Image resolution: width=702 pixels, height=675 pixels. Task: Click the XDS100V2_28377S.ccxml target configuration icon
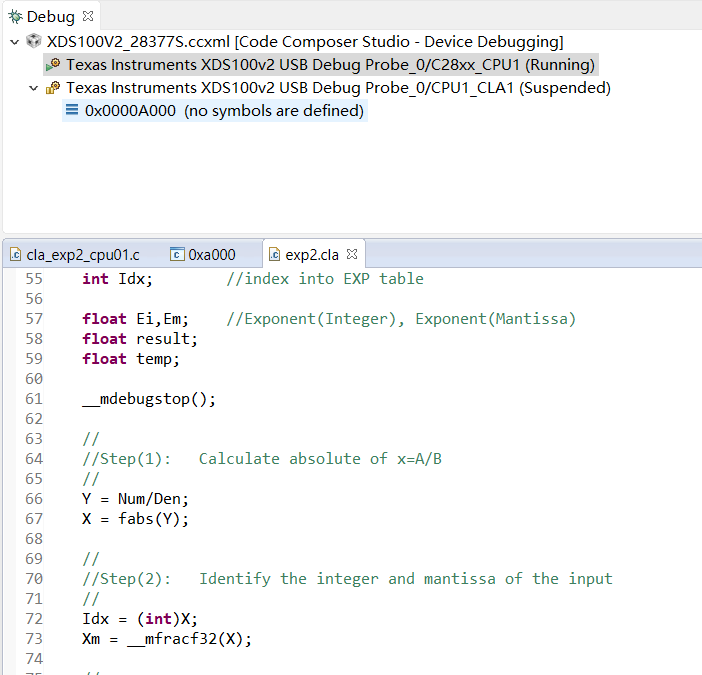coord(33,42)
